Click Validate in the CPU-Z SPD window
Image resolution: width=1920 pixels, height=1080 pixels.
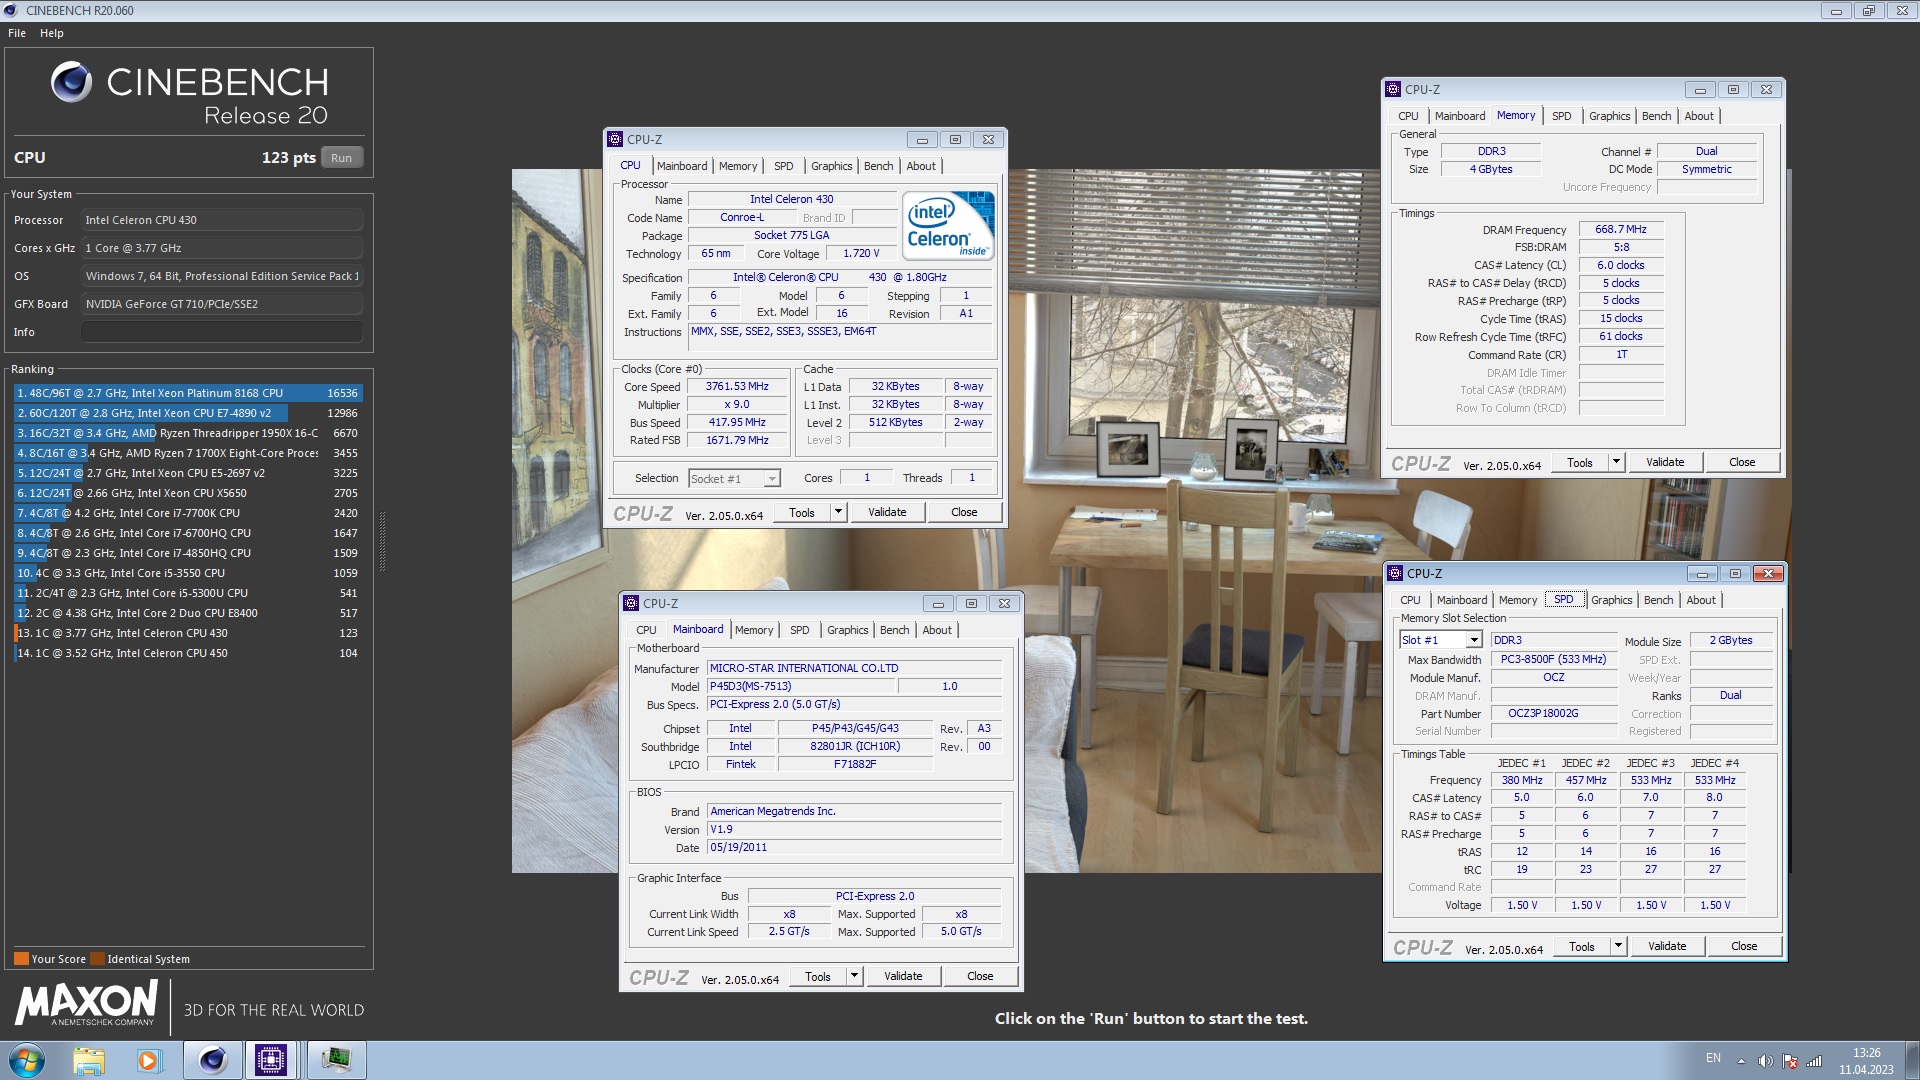[1667, 946]
